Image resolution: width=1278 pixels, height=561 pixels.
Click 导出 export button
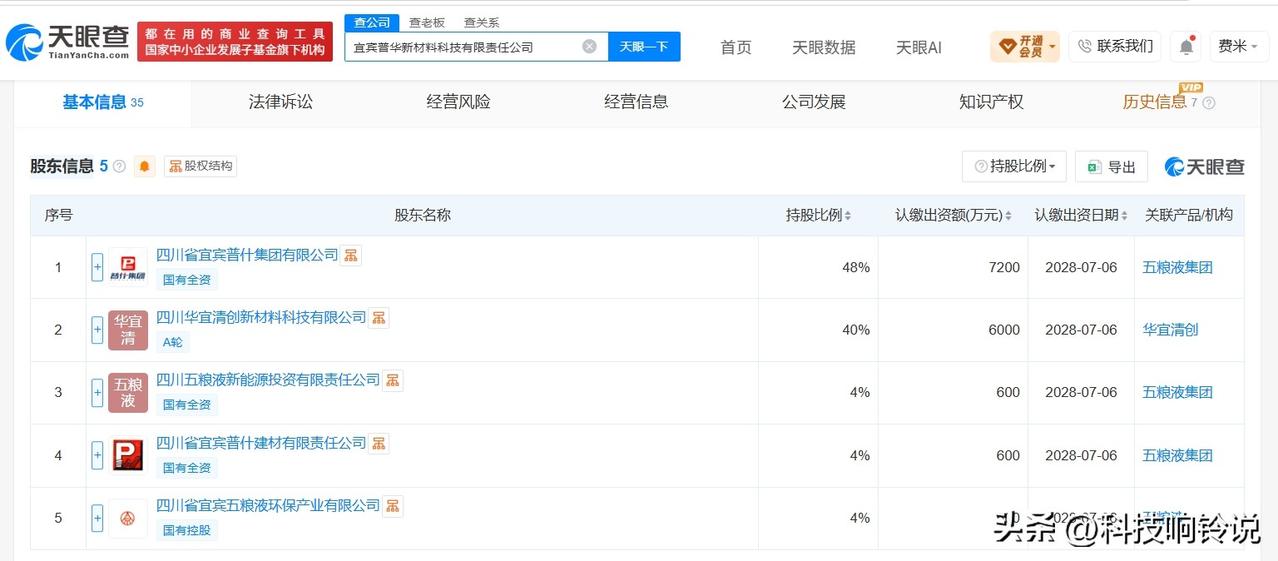point(1111,167)
